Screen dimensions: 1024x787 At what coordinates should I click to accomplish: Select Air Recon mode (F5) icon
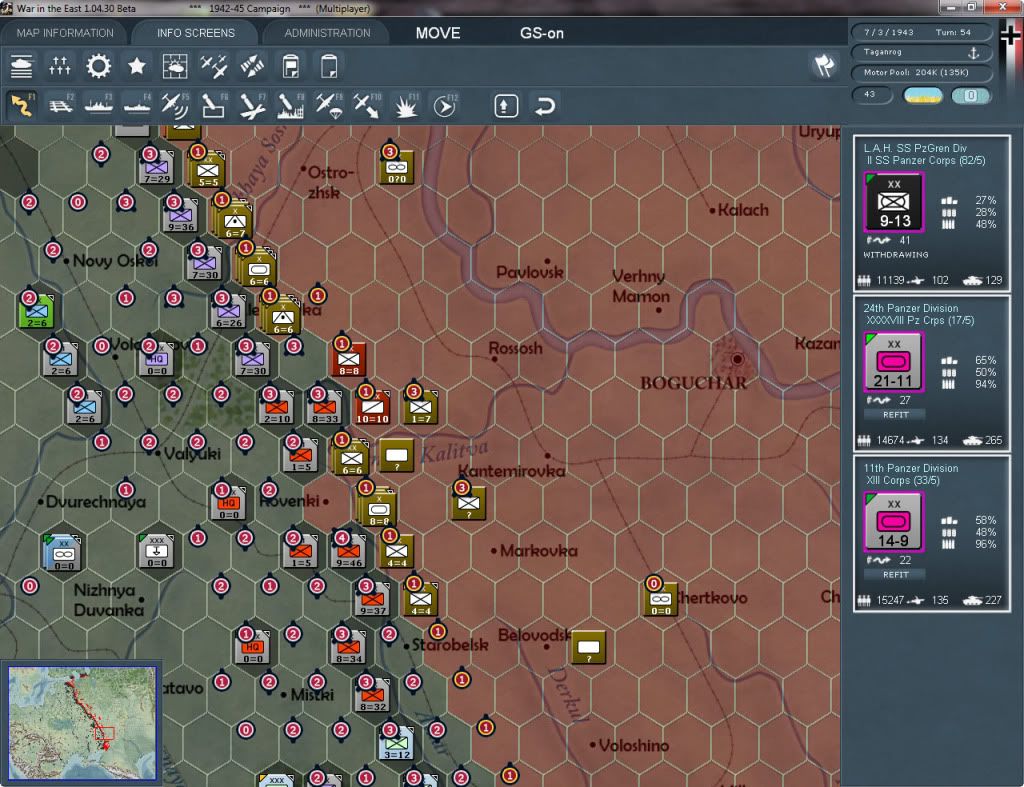(x=175, y=105)
